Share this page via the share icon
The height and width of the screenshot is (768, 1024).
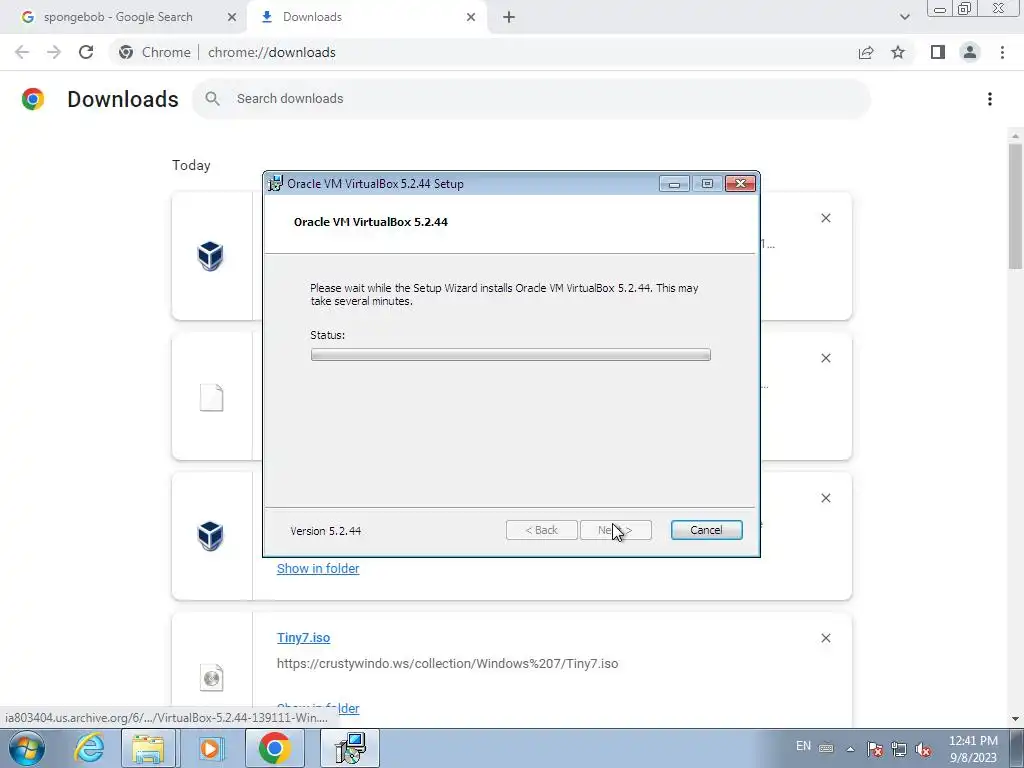pos(866,52)
